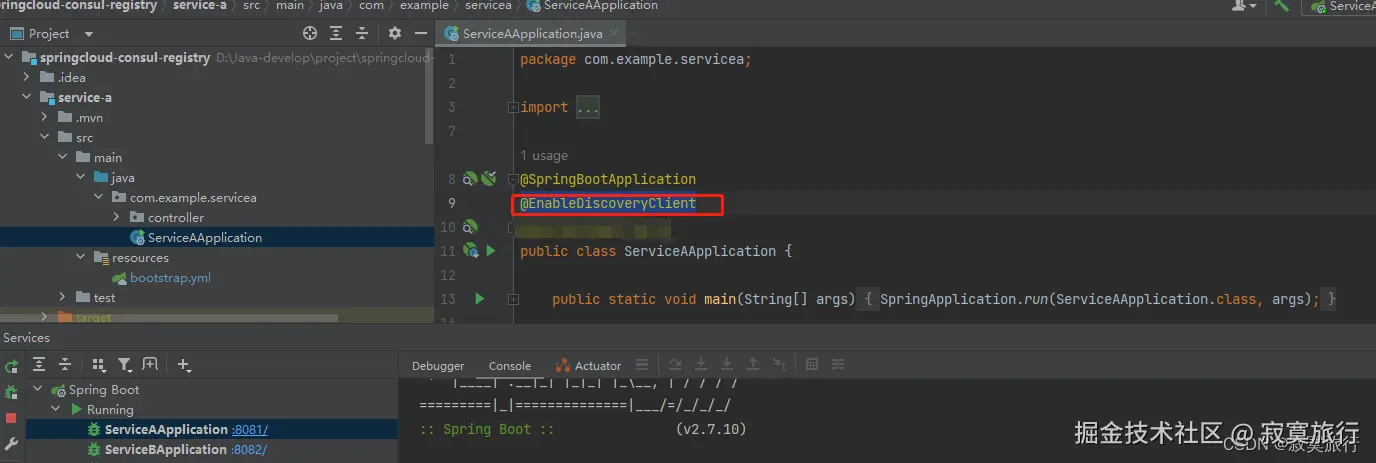Viewport: 1376px width, 463px height.
Task: Open the :8082/ port link
Action: coord(249,450)
